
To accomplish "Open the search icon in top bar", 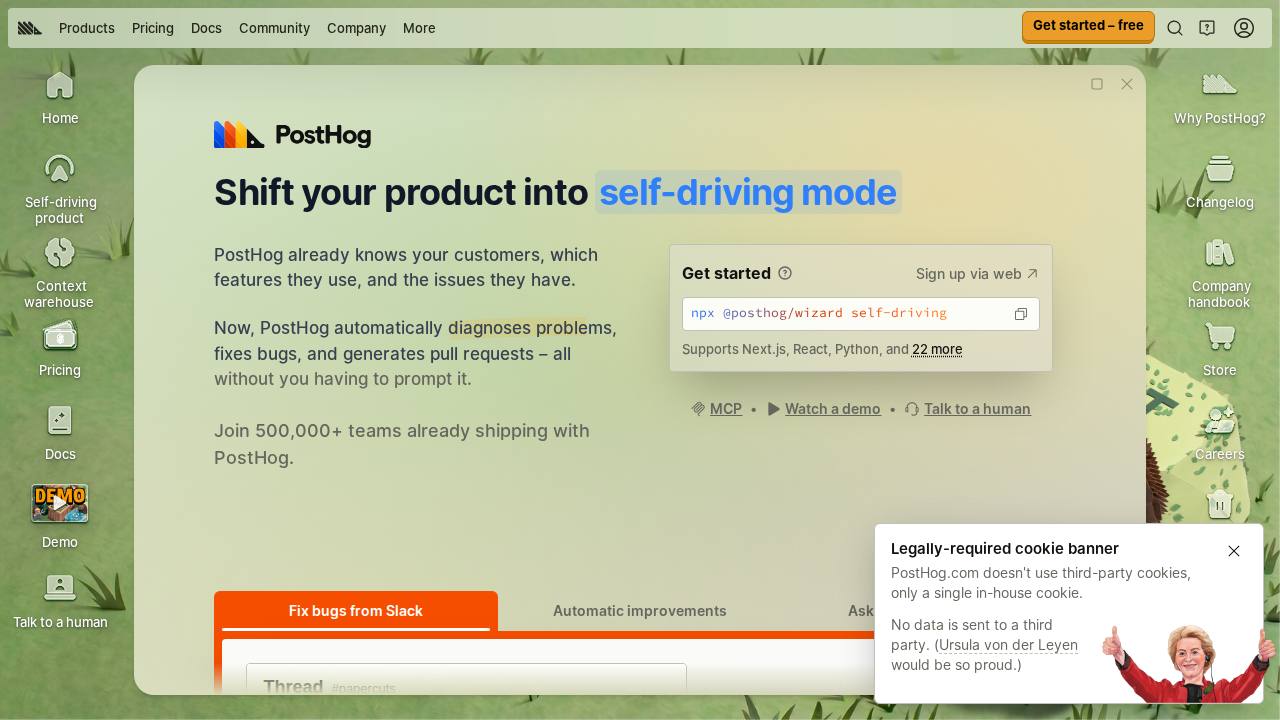I will click(1175, 28).
